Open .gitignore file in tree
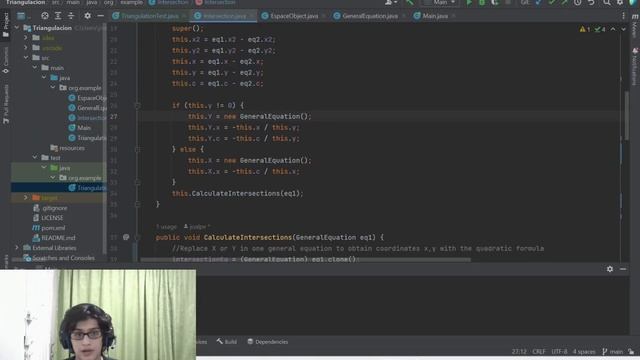 [x=51, y=208]
